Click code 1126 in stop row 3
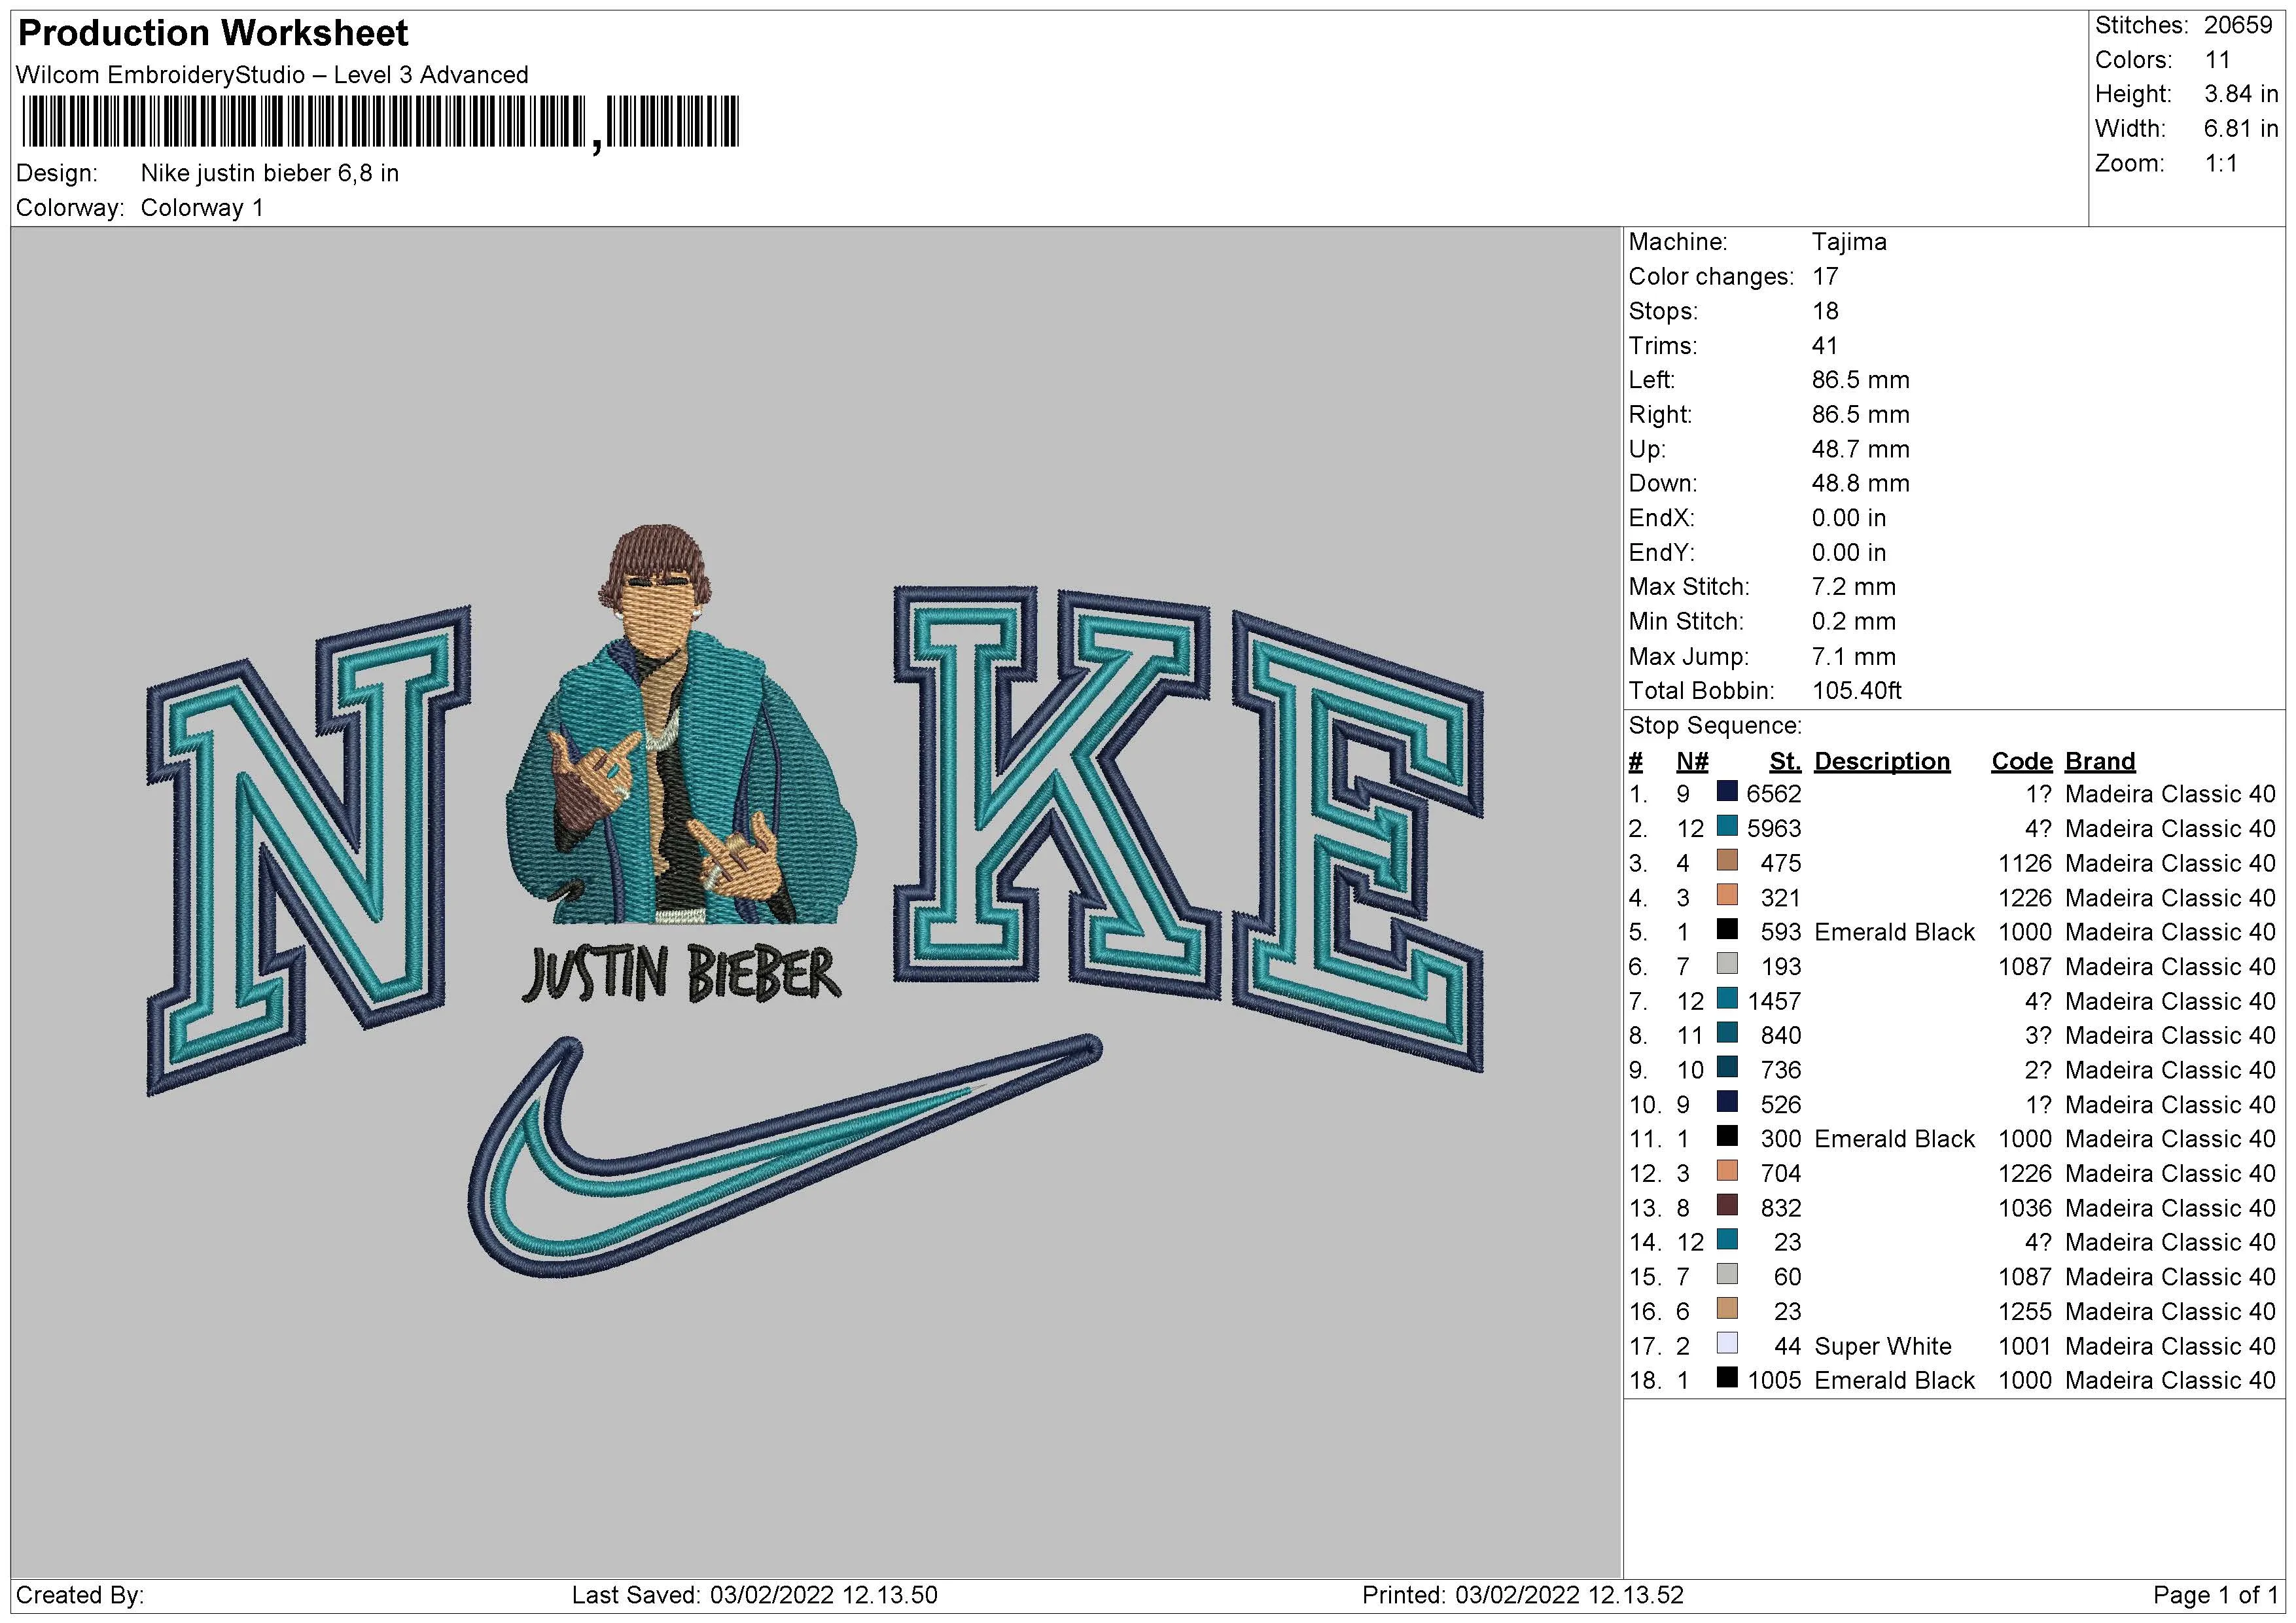This screenshot has width=2296, height=1623. 2025,863
